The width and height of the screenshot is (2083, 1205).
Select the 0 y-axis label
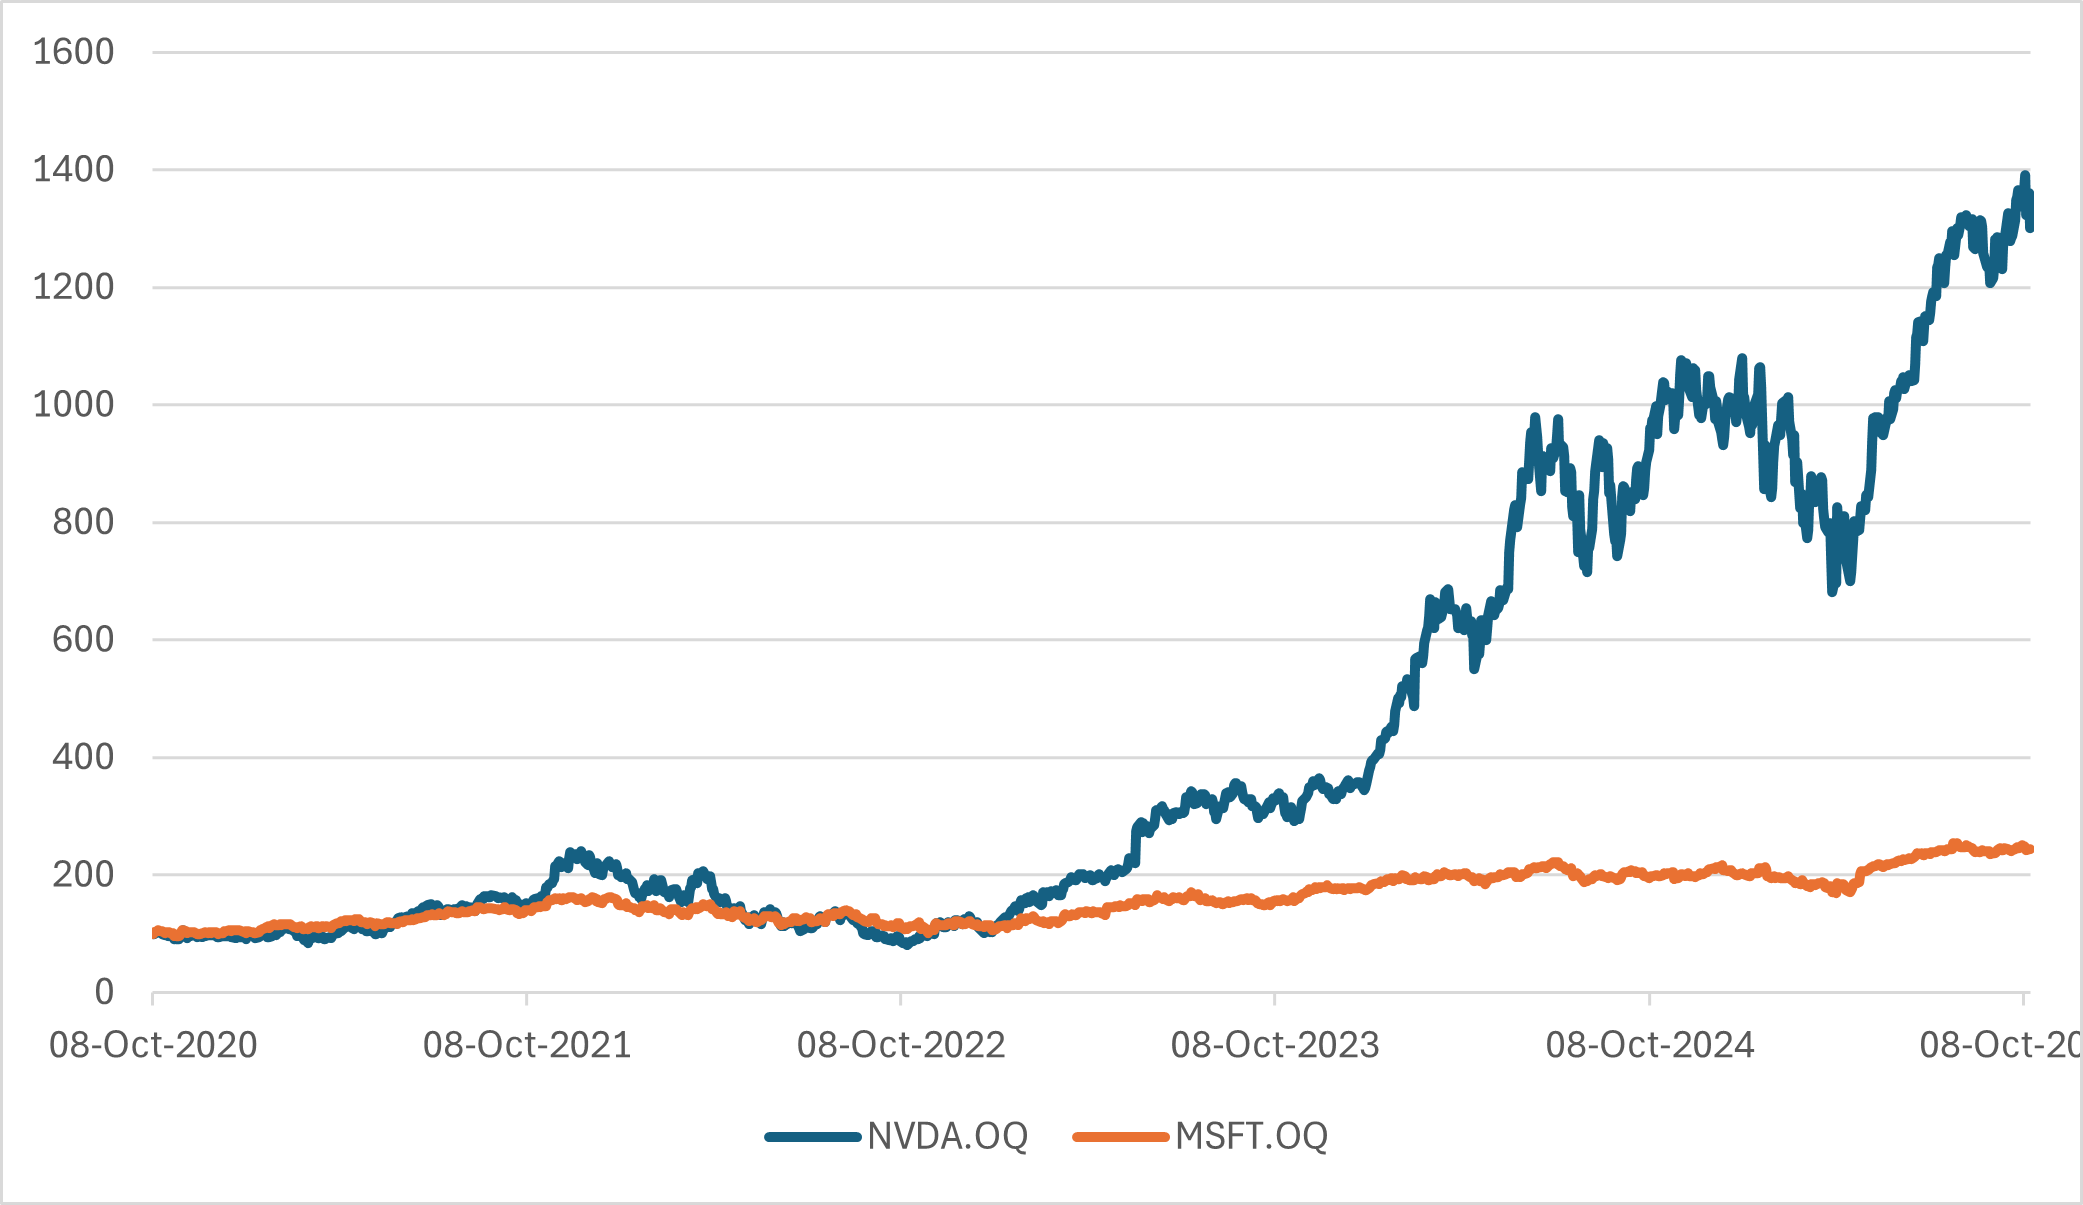tap(104, 992)
